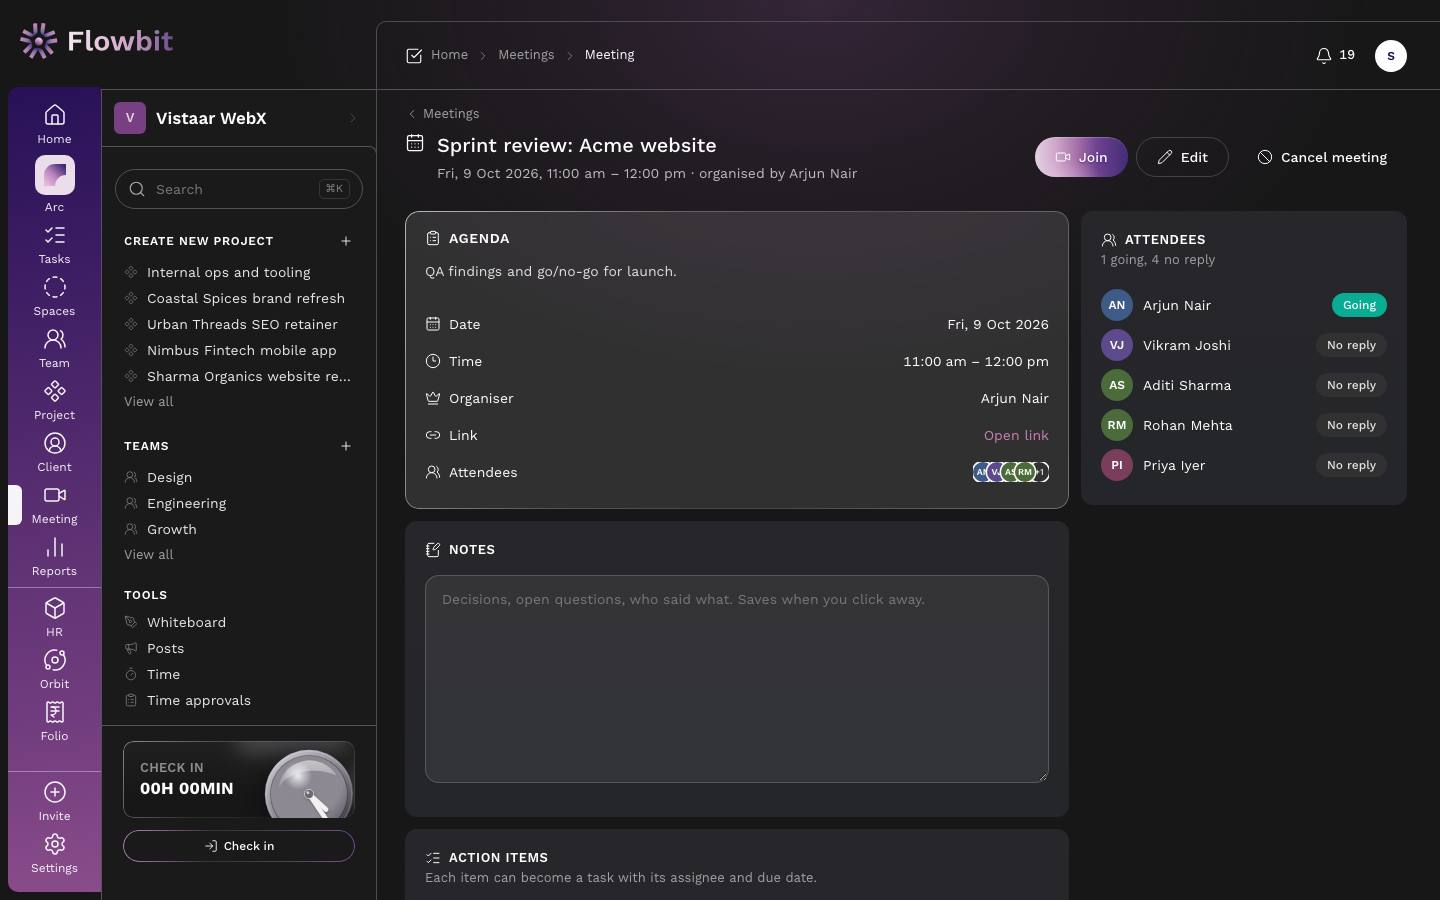Click the attendee avatars stack in agenda
The height and width of the screenshot is (900, 1440).
click(1011, 472)
